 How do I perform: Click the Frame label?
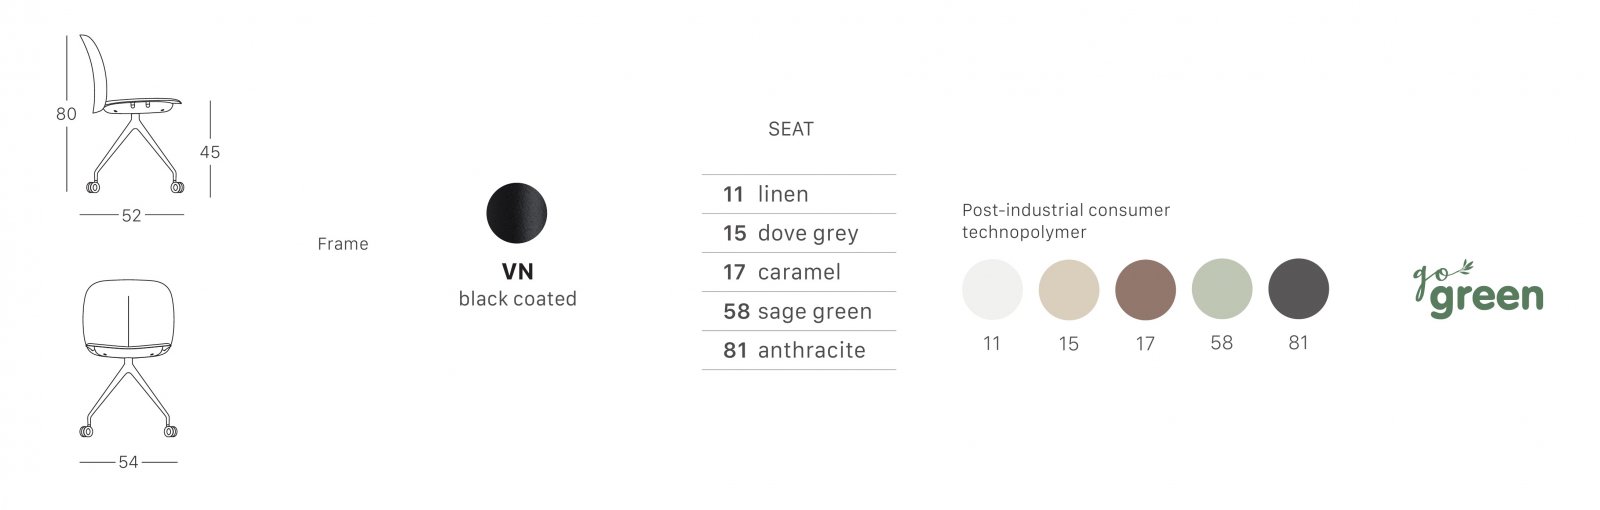click(343, 244)
